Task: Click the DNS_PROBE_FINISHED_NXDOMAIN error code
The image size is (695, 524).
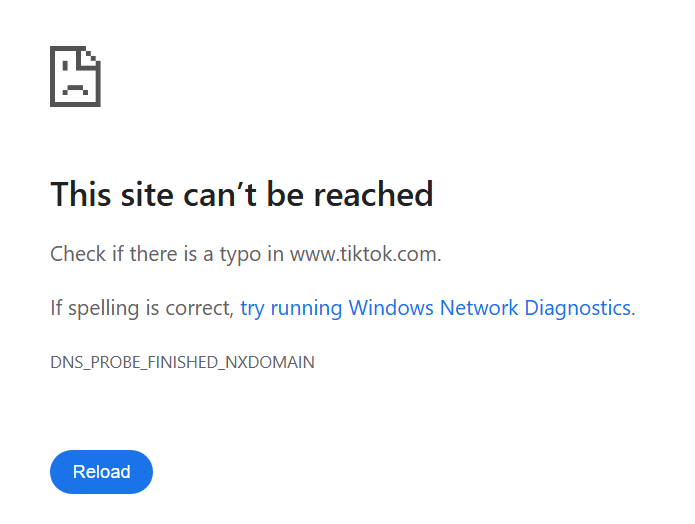Action: [x=182, y=363]
